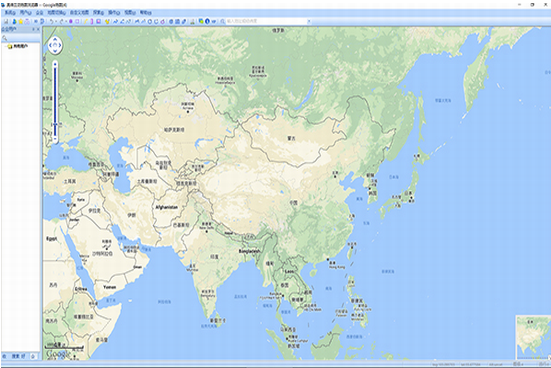This screenshot has width=551, height=368.
Task: Click the Egypt label on the map
Action: (x=52, y=239)
